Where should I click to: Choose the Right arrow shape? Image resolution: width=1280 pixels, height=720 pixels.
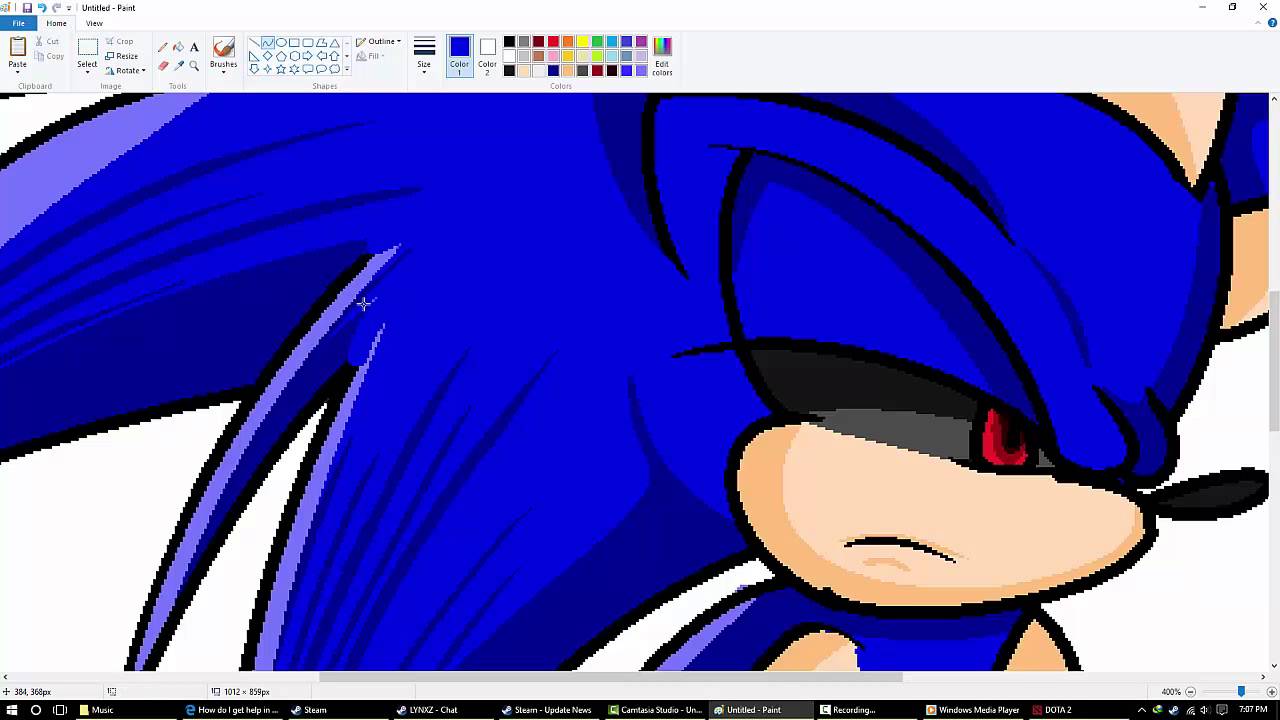(307, 56)
